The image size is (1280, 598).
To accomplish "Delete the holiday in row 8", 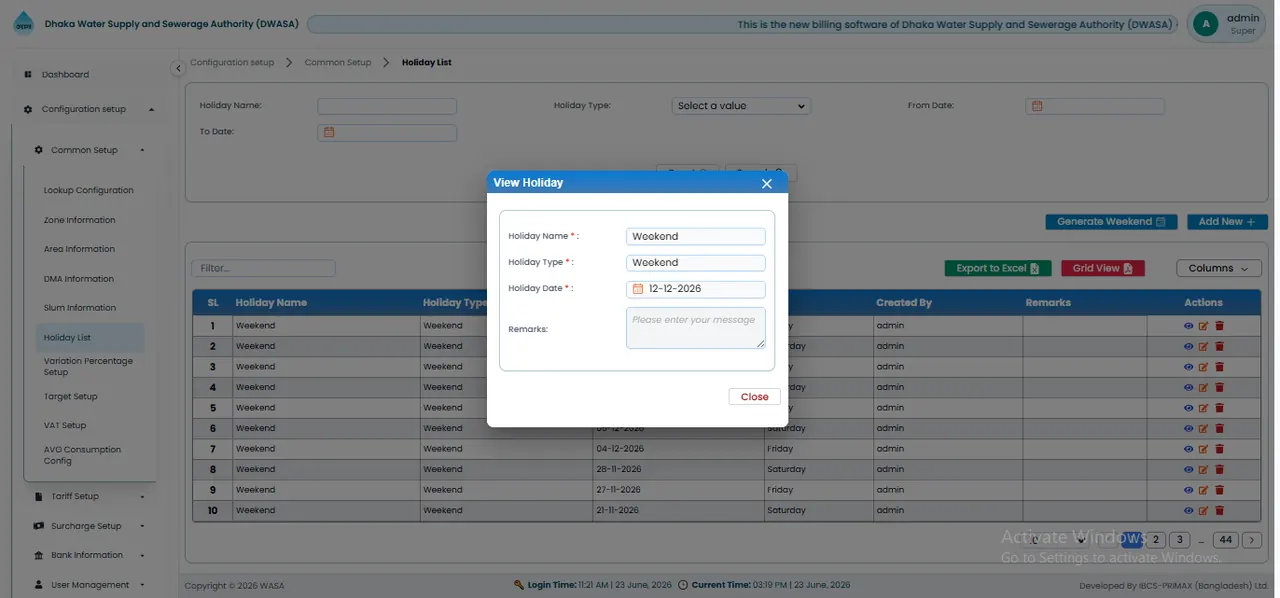I will pos(1219,469).
